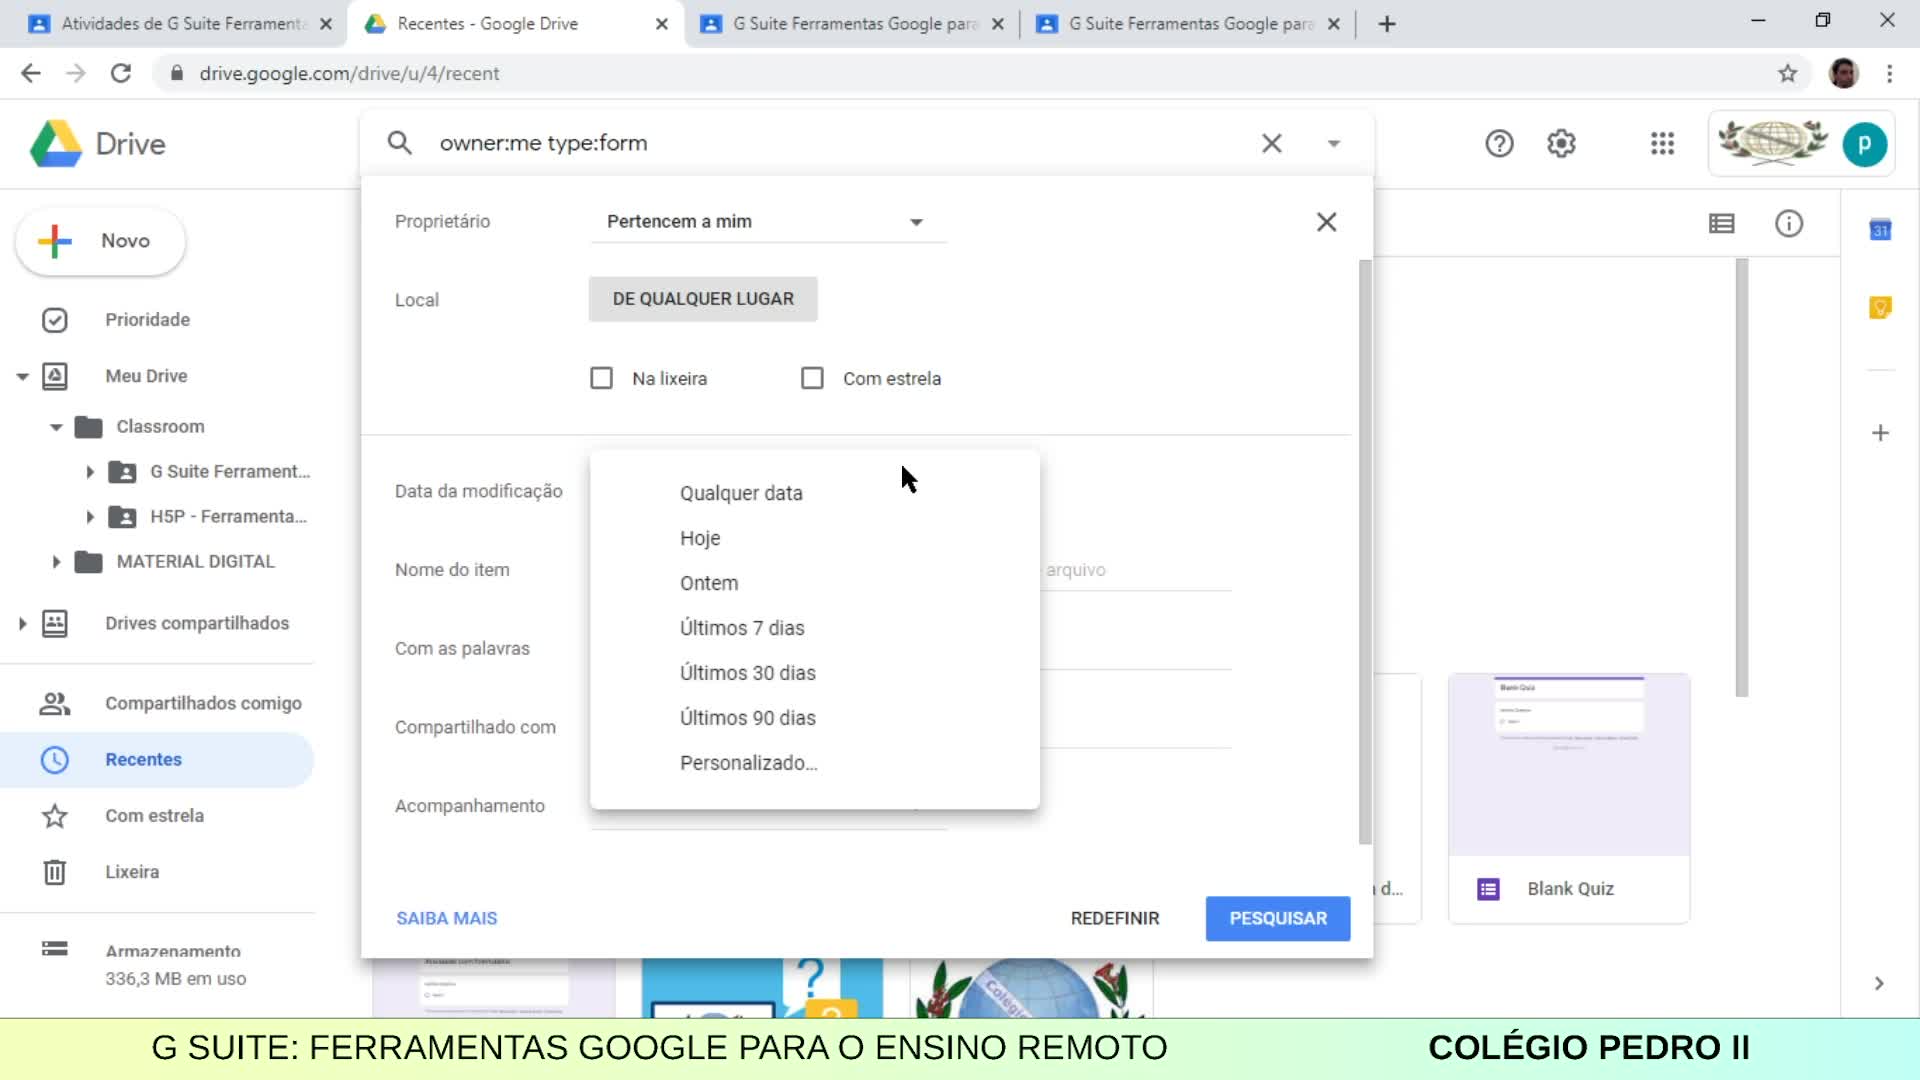
Task: Expand the H5P - Ferramenta... folder
Action: tap(90, 517)
